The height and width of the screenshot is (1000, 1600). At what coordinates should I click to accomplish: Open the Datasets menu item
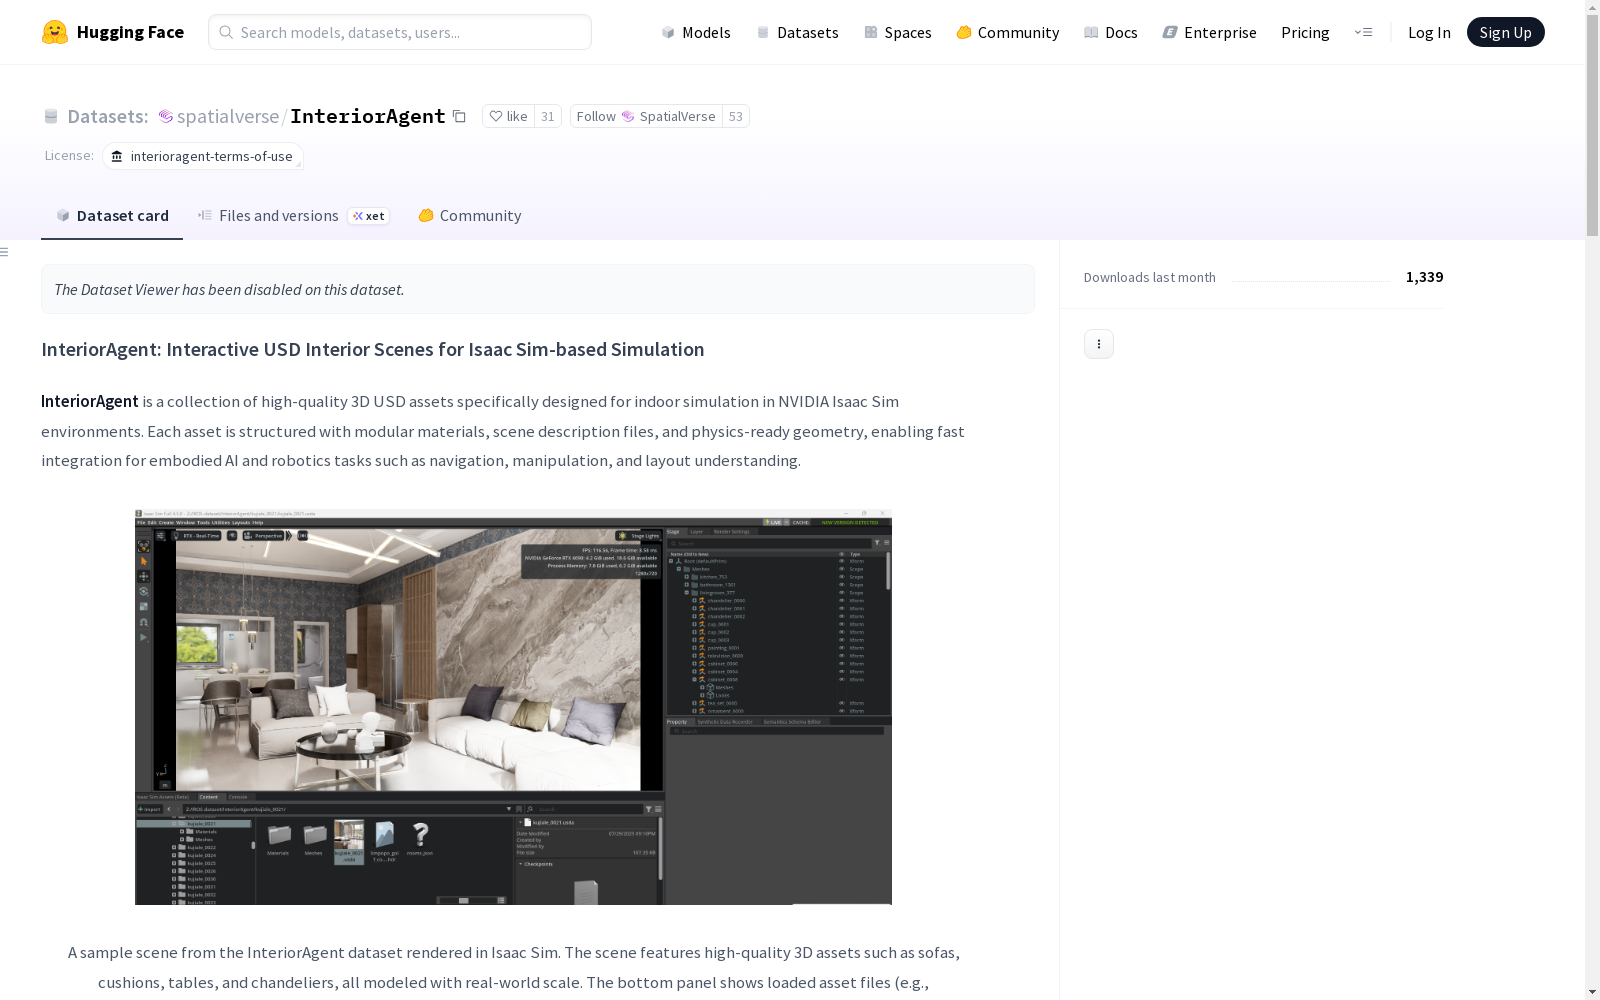coord(797,32)
